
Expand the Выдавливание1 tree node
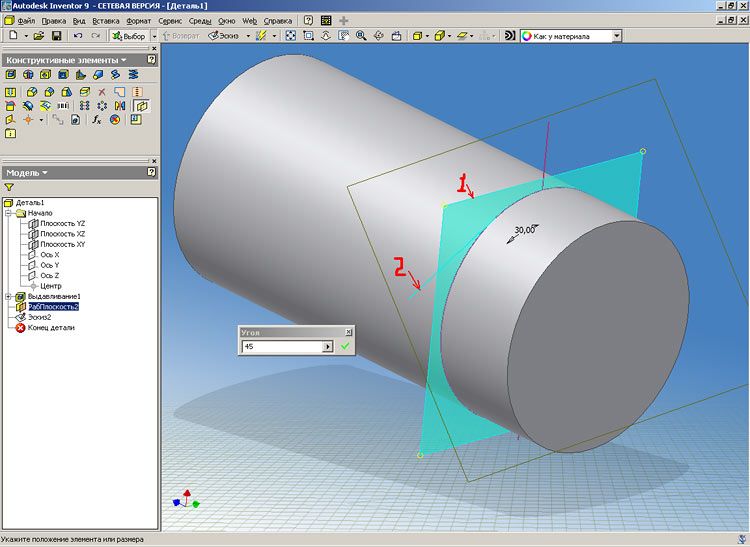coord(8,296)
